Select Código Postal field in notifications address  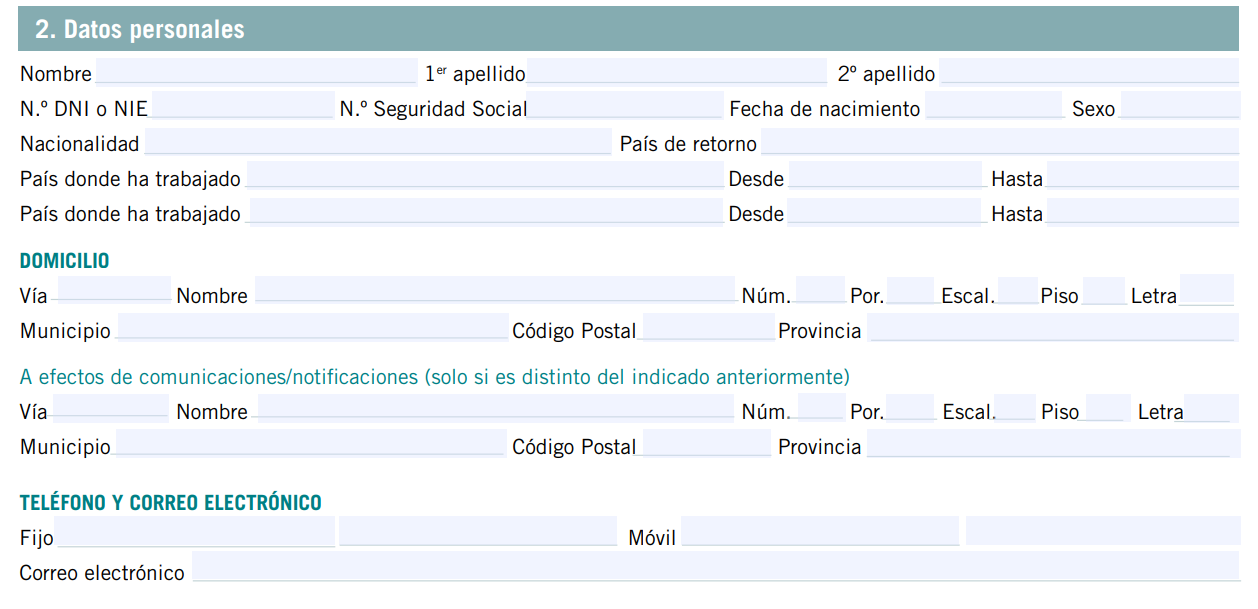pyautogui.click(x=707, y=443)
